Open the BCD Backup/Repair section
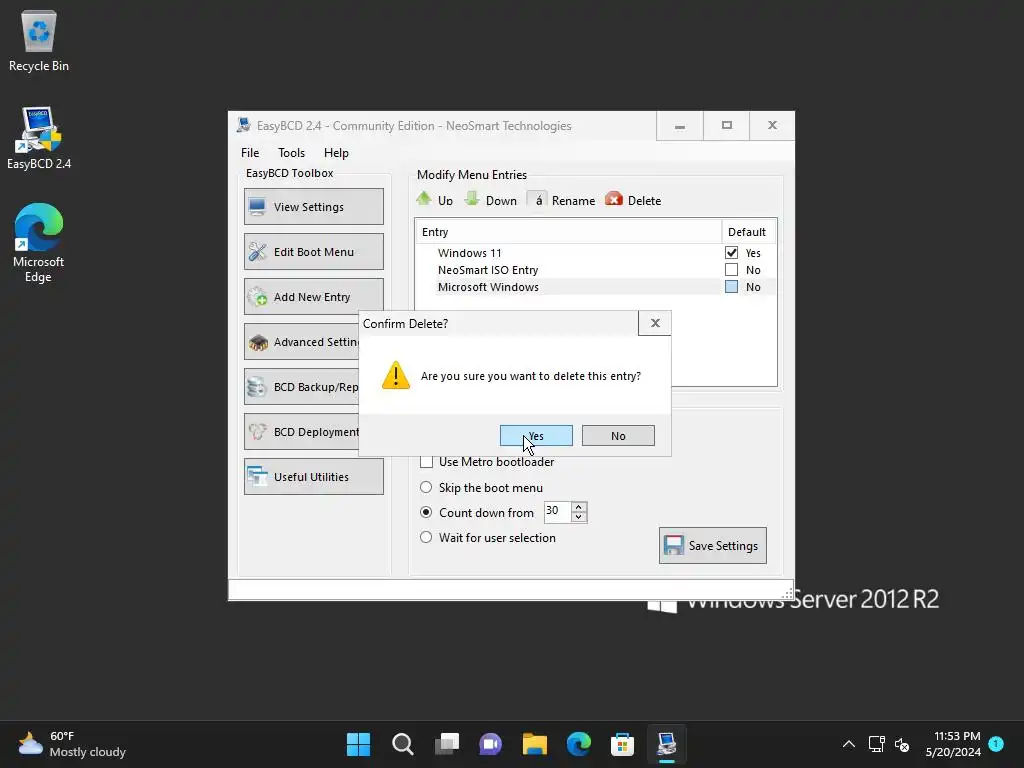 302,387
